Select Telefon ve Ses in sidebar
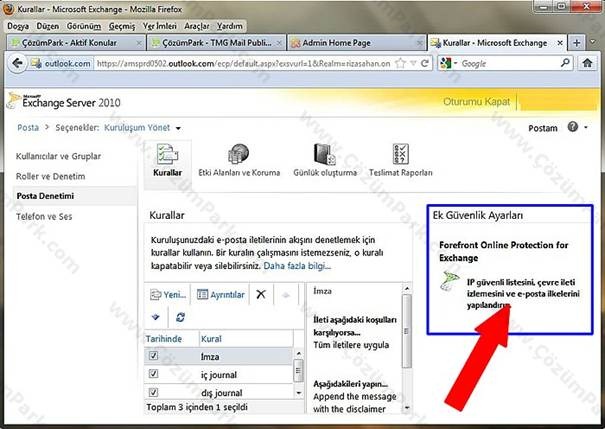The image size is (605, 429). [44, 216]
